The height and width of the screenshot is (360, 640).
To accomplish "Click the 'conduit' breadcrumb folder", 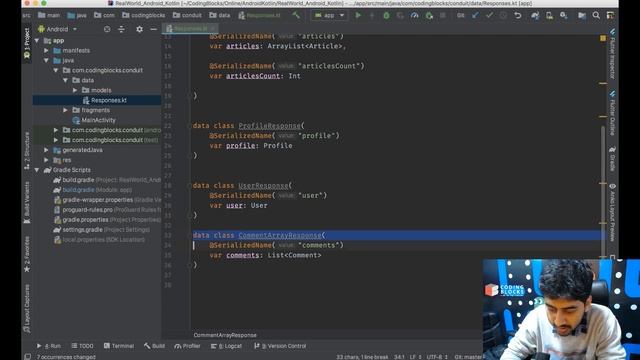I will coord(187,16).
